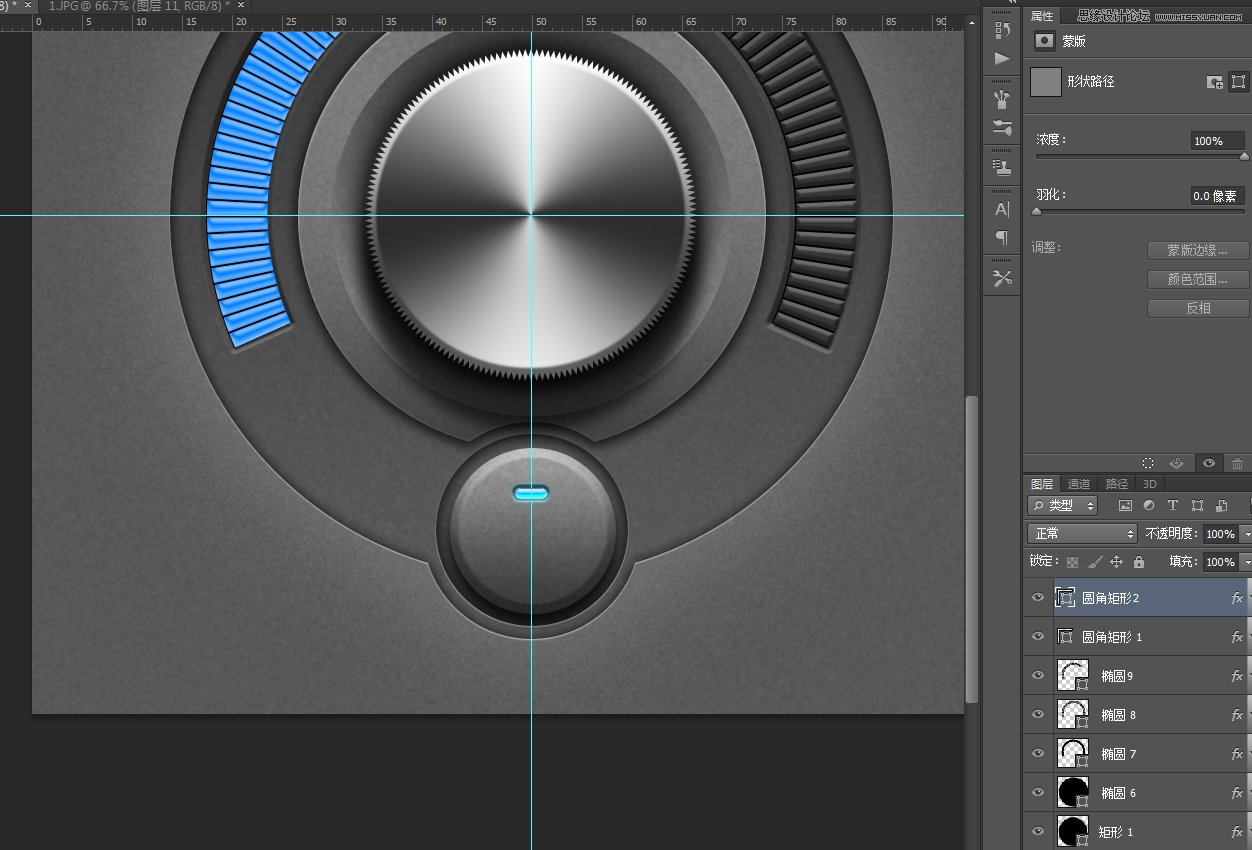Open the Character panel icon
The width and height of the screenshot is (1252, 850).
tap(1001, 209)
